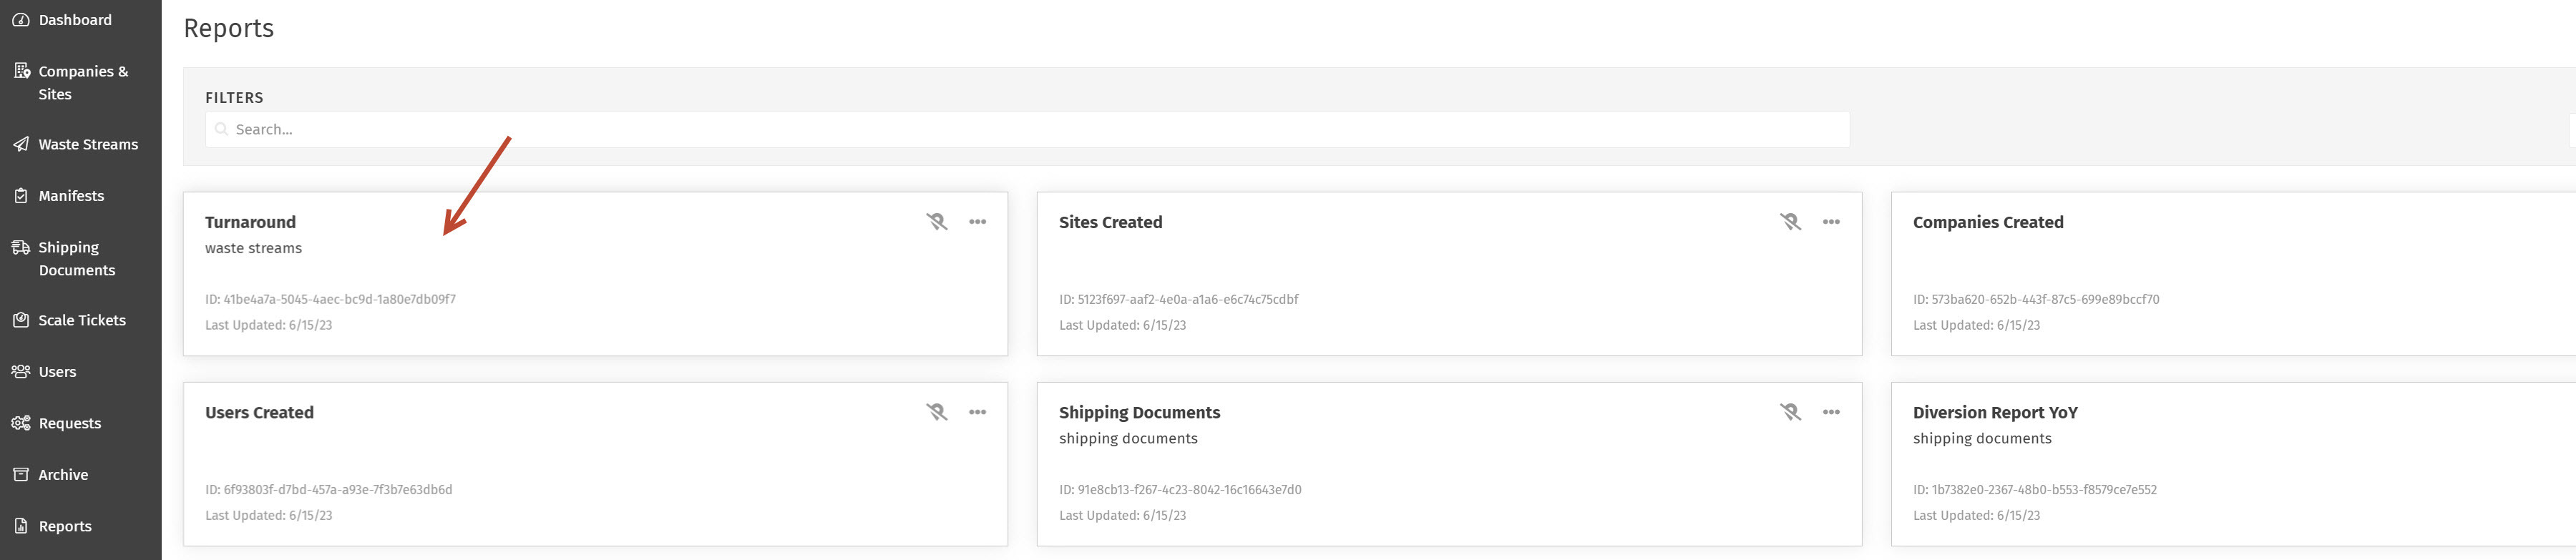Click the Diversion Report YoY ID text
The width and height of the screenshot is (2576, 560).
2035,489
